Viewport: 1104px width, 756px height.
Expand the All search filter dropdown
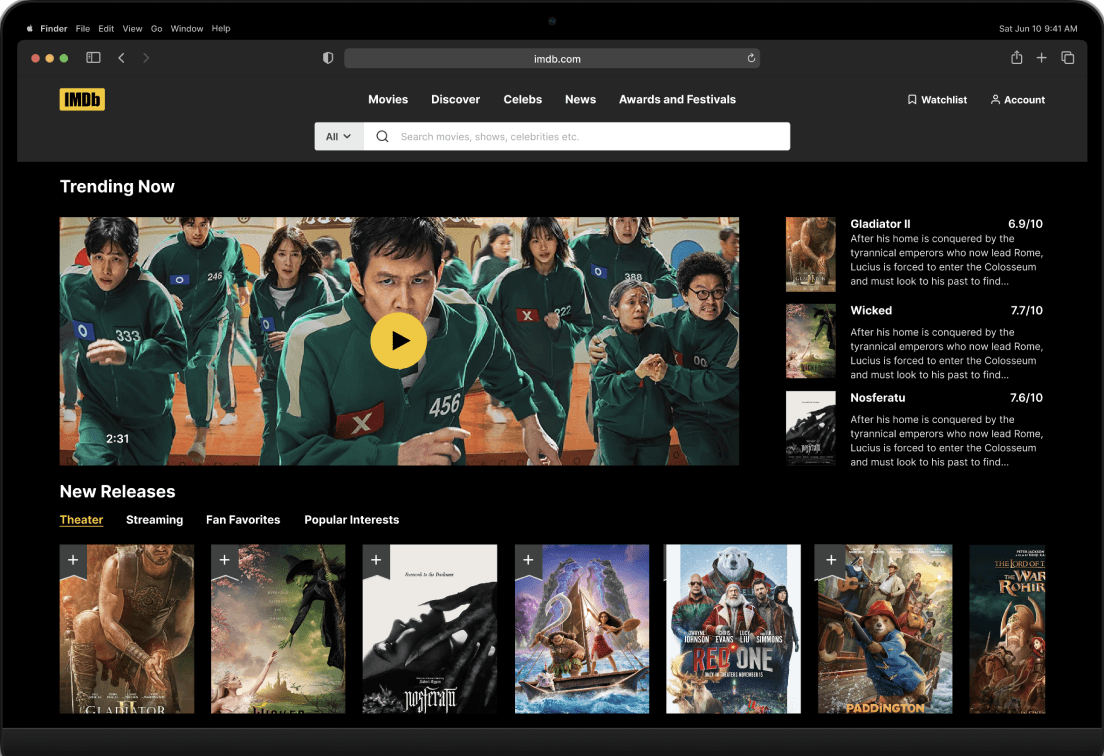point(339,137)
